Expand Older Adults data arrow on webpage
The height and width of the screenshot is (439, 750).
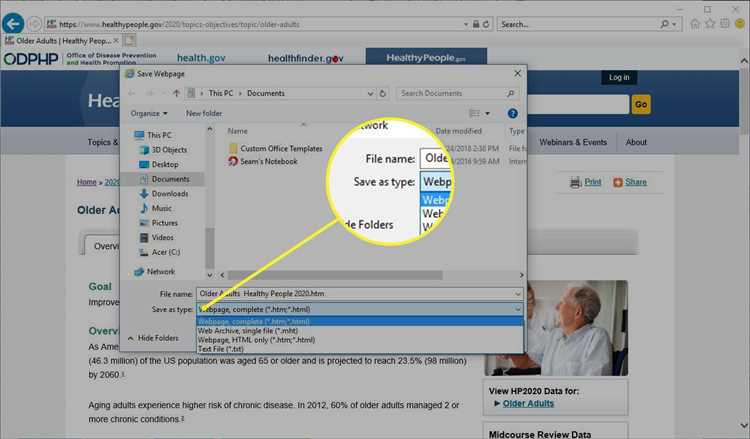coord(497,404)
